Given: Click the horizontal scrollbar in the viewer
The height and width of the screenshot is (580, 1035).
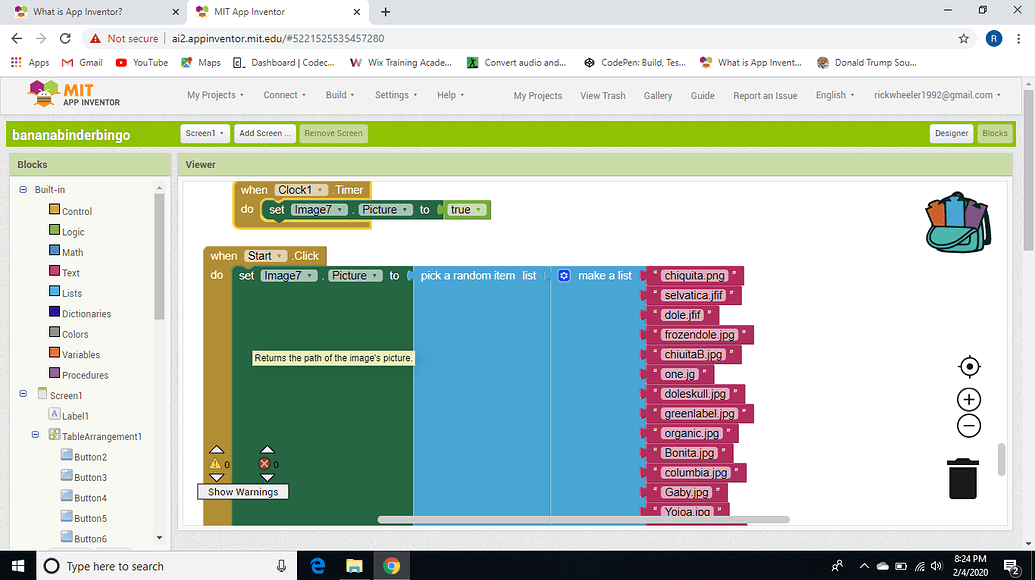Looking at the screenshot, I should [583, 520].
